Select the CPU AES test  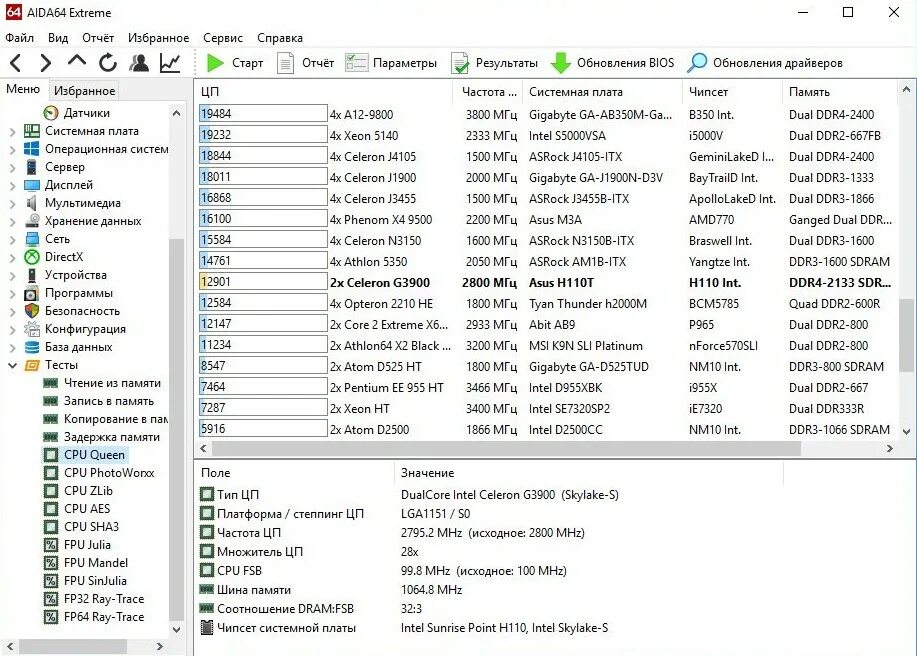coord(77,509)
